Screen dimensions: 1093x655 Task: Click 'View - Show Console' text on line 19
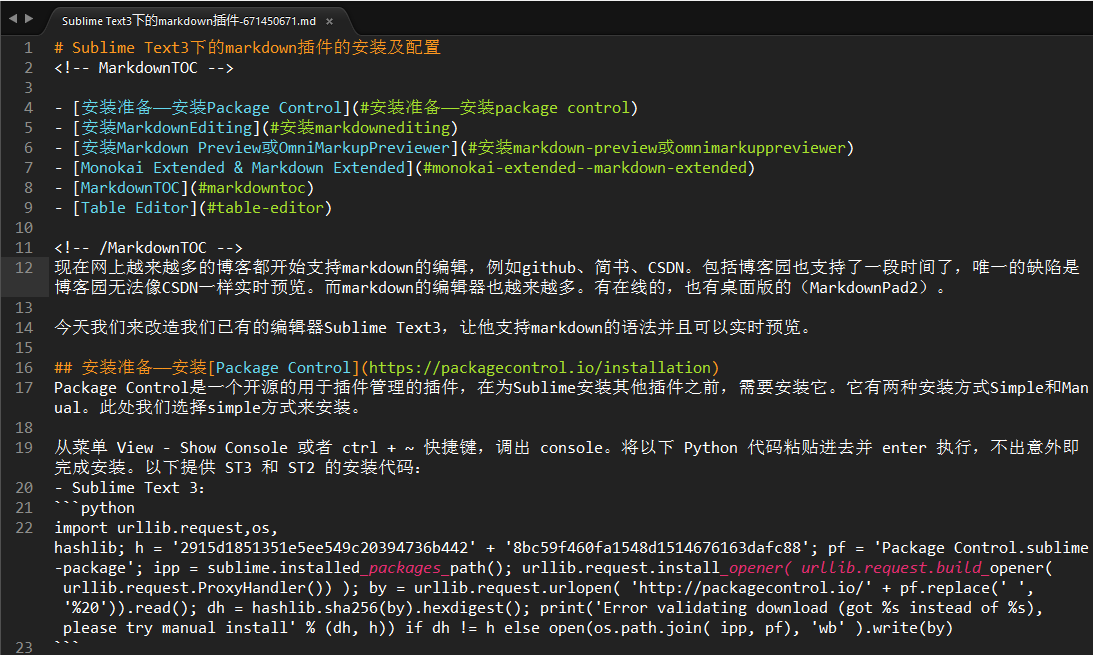click(x=202, y=447)
